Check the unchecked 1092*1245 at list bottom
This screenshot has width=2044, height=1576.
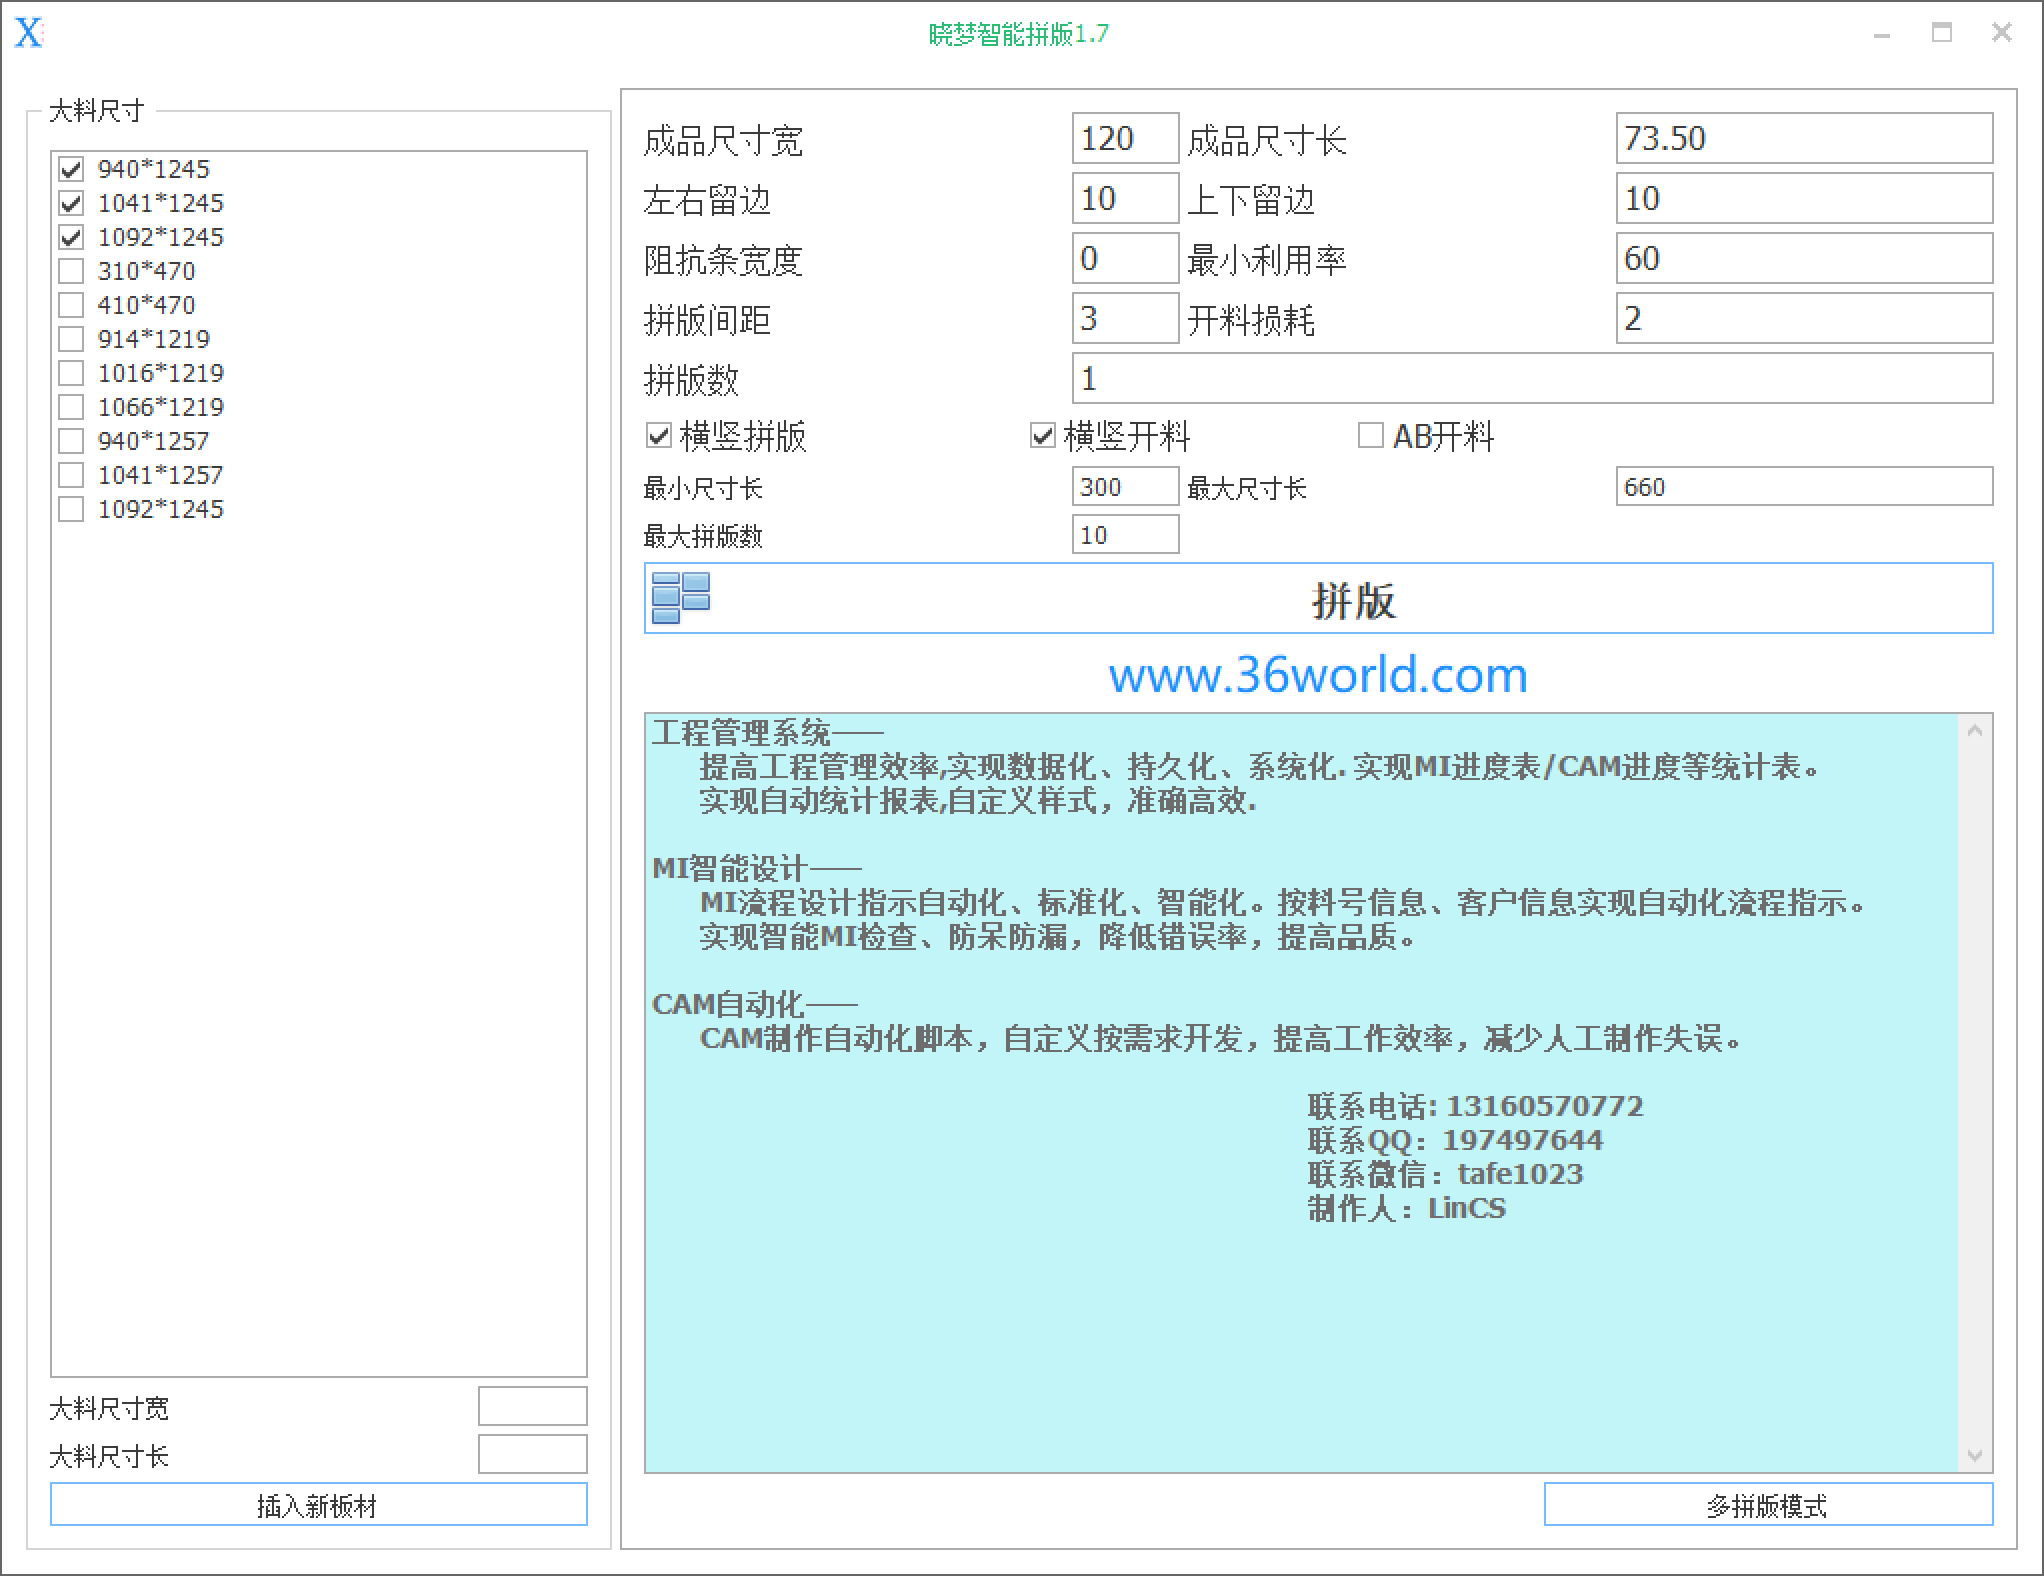[x=71, y=509]
